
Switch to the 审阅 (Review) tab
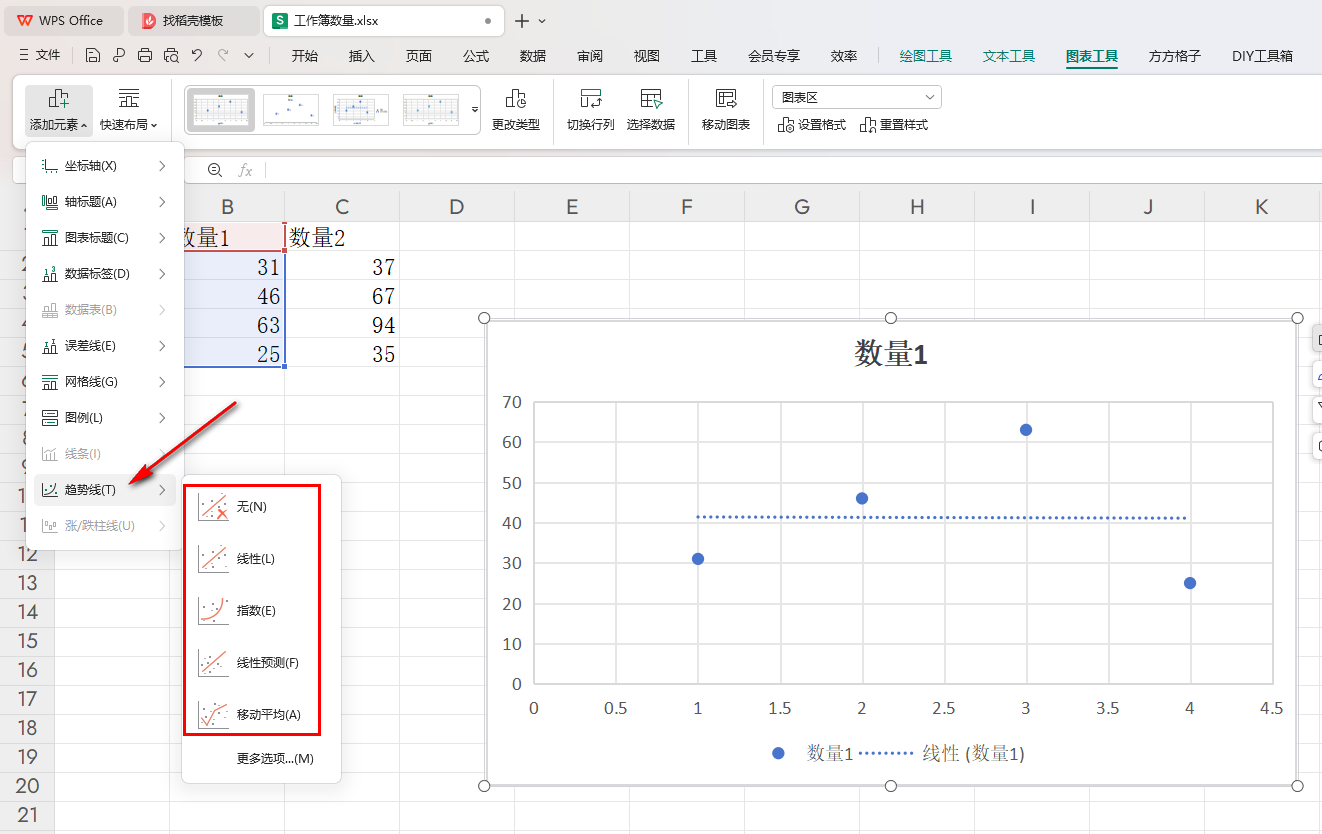[590, 56]
